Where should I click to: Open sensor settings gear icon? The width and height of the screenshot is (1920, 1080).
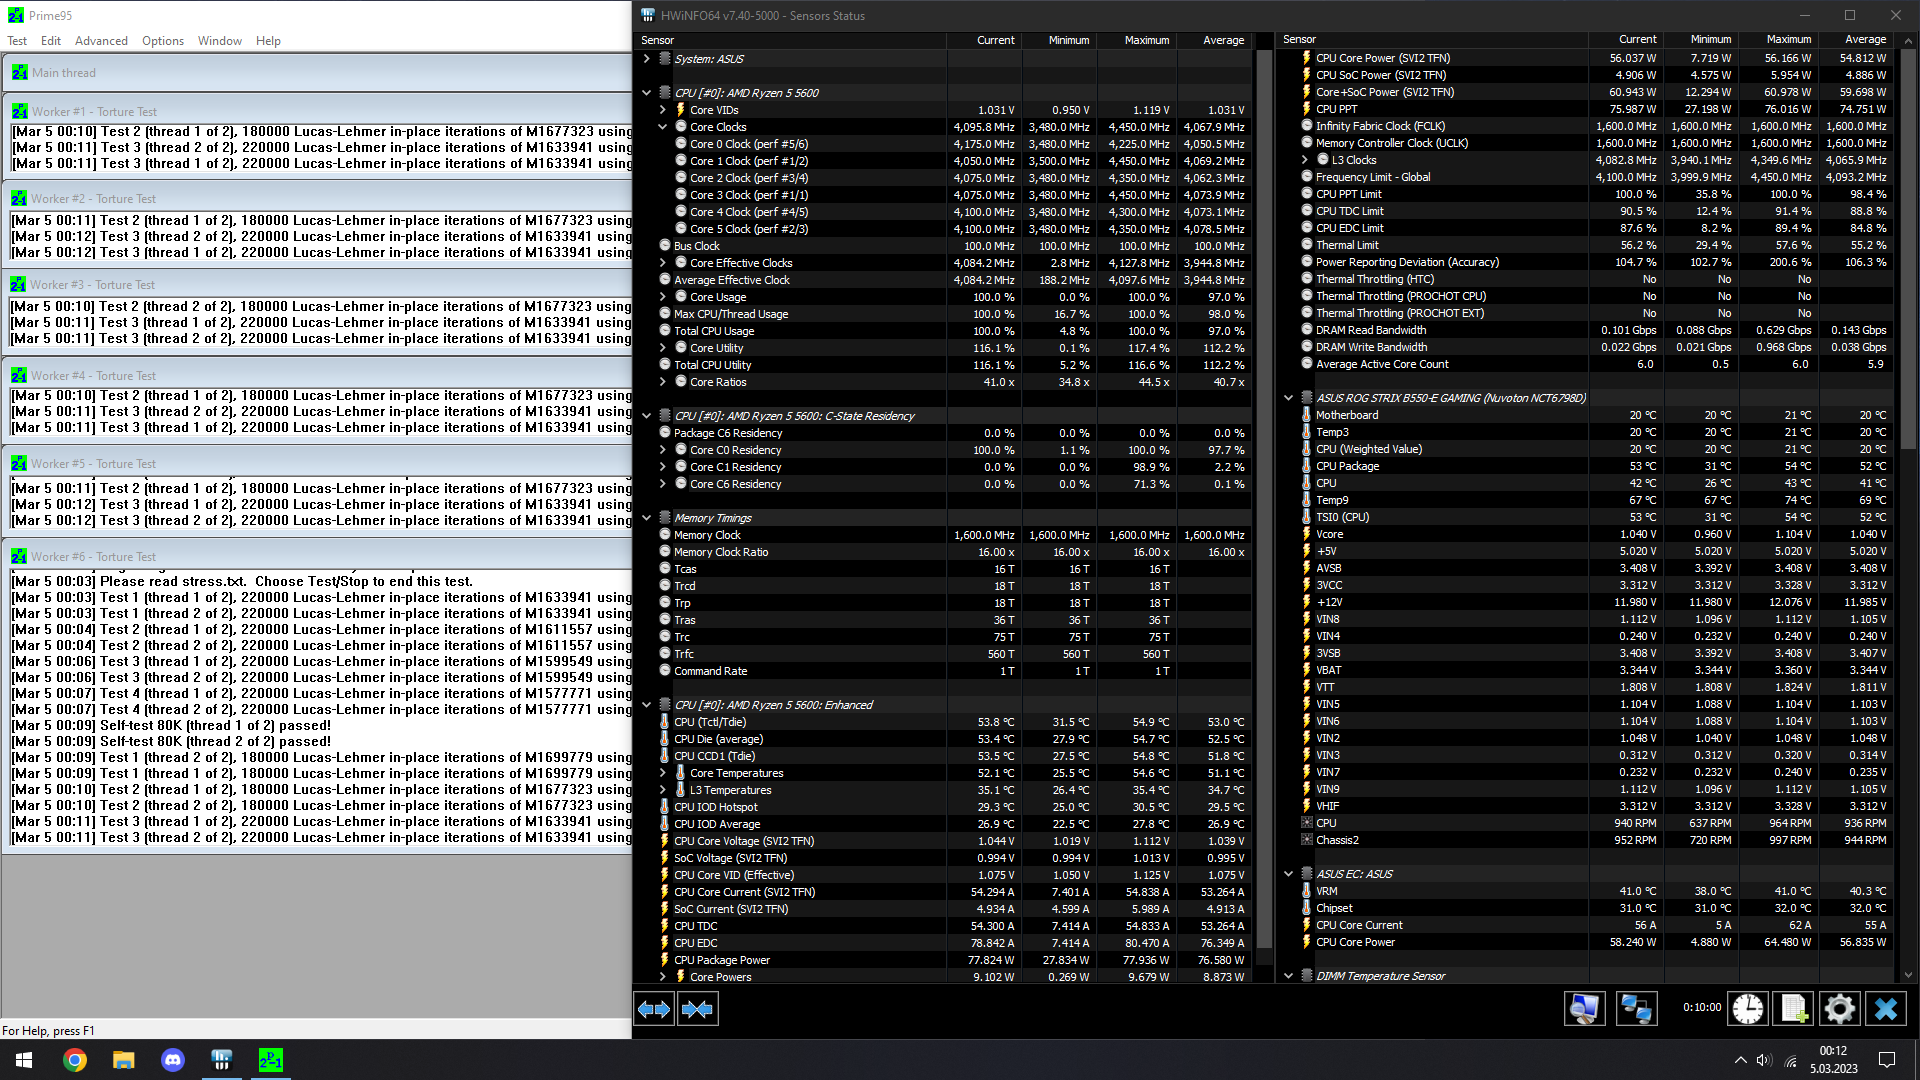pos(1839,1009)
